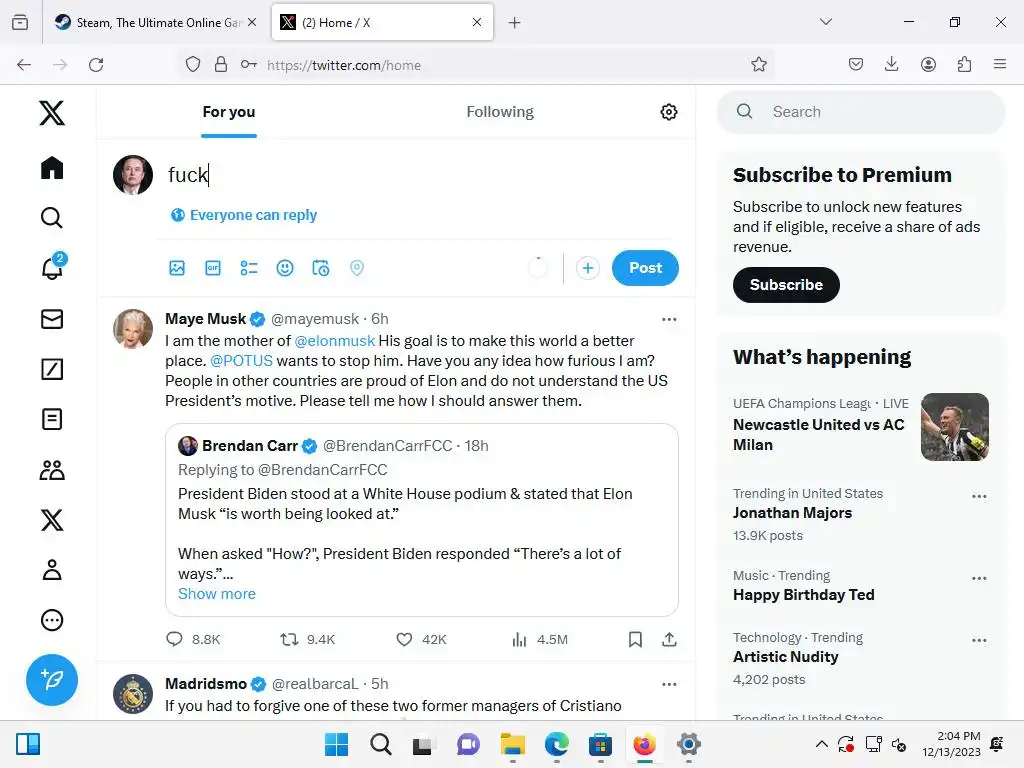Open more options on Madridsmo post

click(669, 684)
